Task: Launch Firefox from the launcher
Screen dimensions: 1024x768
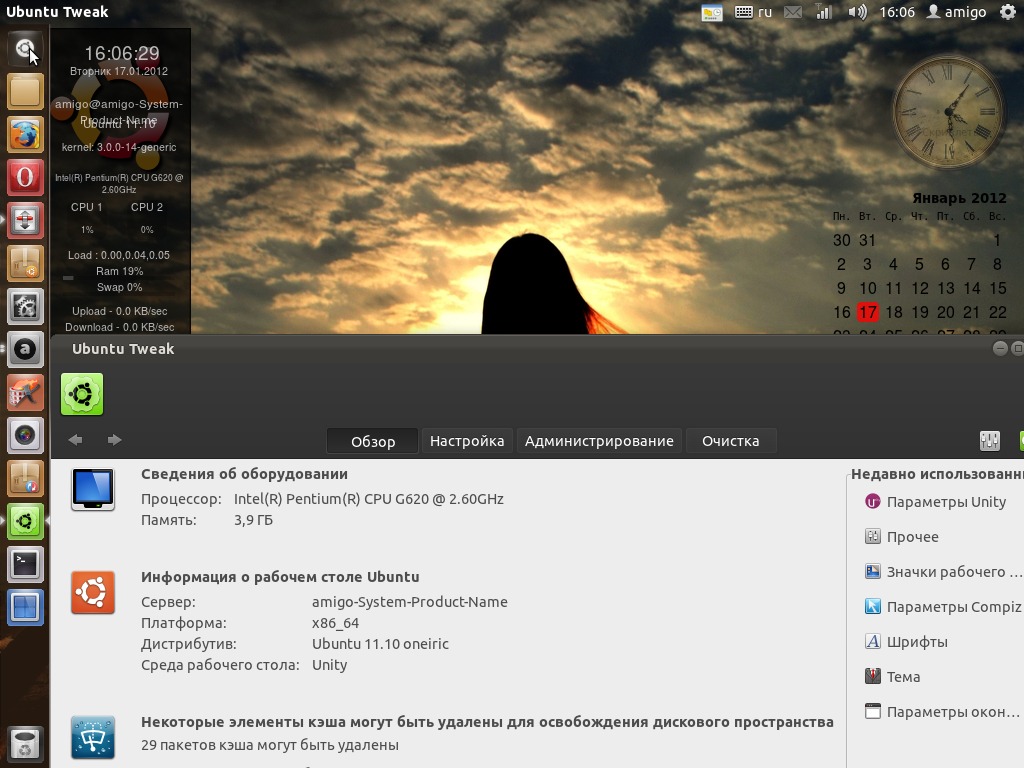Action: coord(25,134)
